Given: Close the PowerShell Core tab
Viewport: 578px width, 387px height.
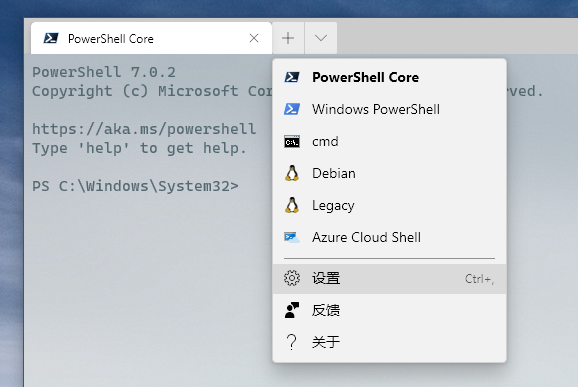Looking at the screenshot, I should click(x=254, y=38).
